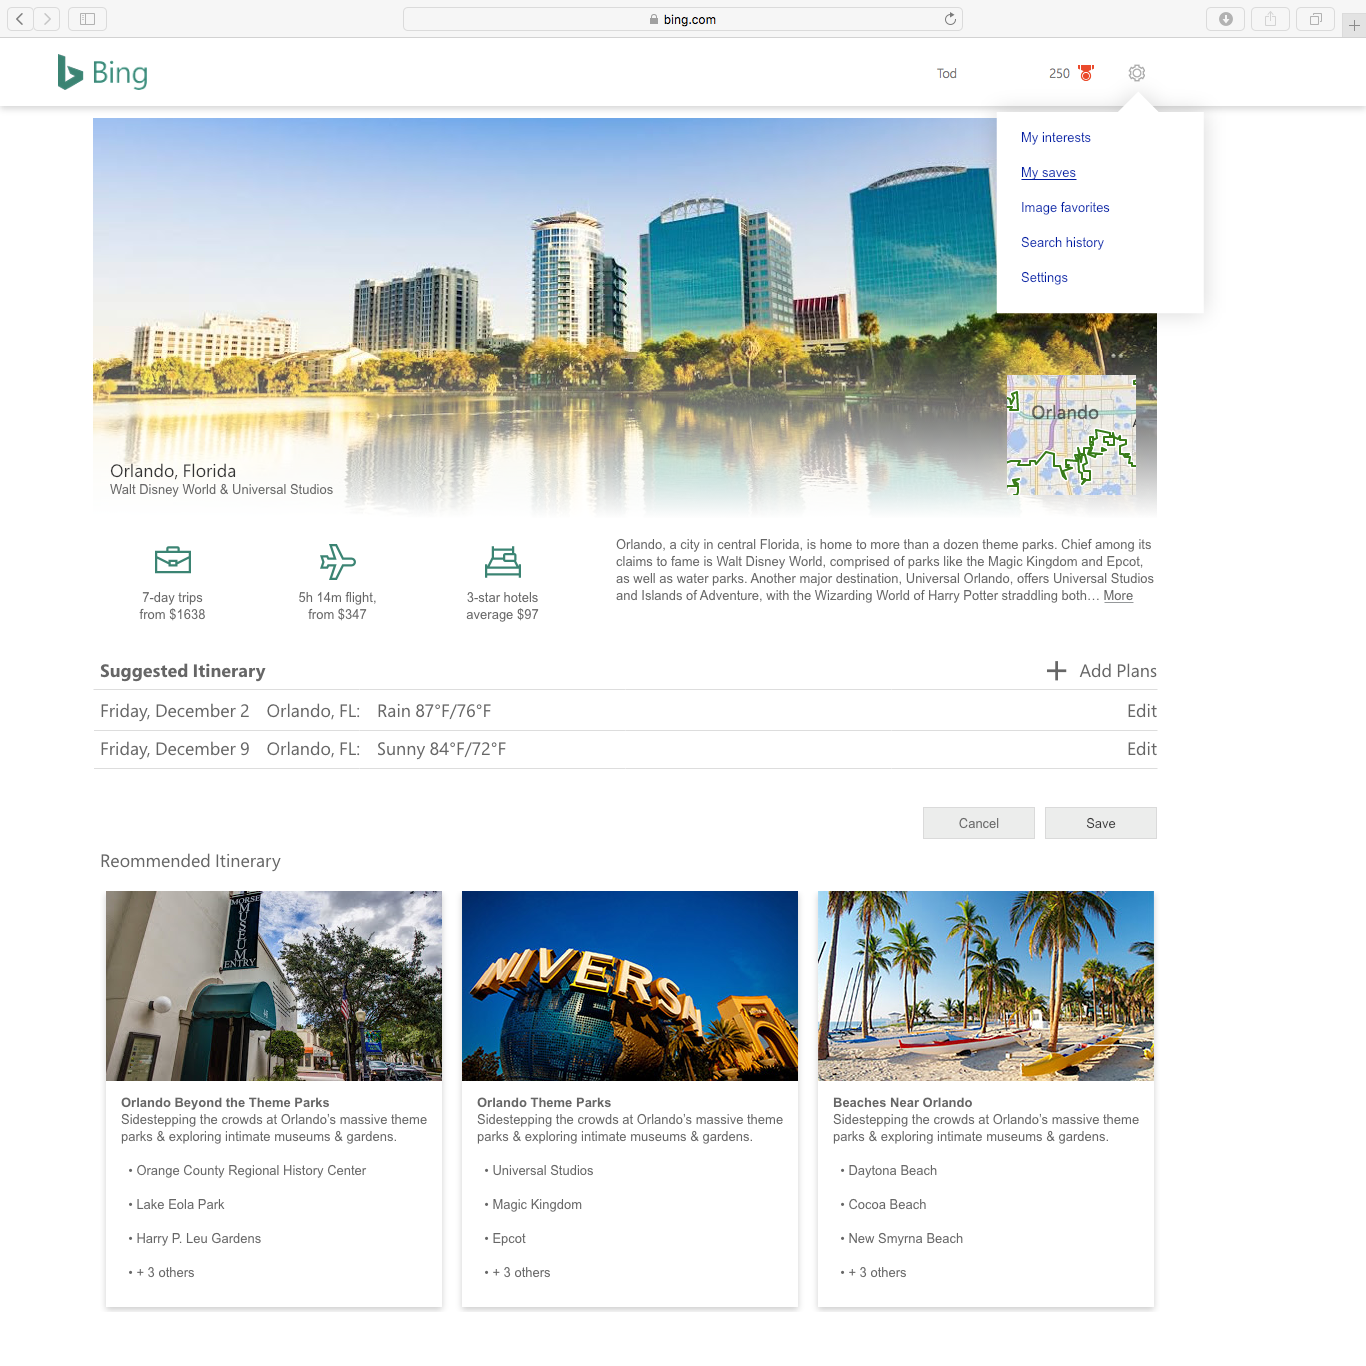Click the Orlando, Florida heading
This screenshot has width=1366, height=1366.
(173, 471)
